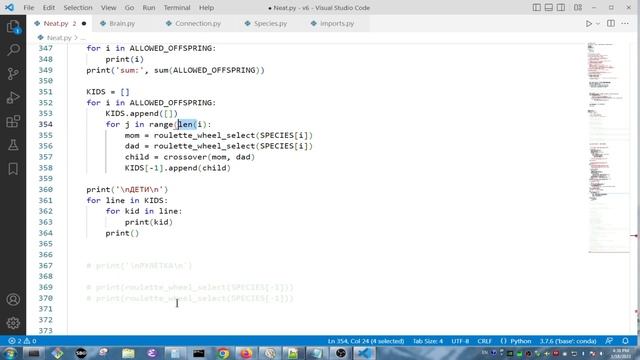
Task: Open the Run and Debug view
Action: pos(13,98)
